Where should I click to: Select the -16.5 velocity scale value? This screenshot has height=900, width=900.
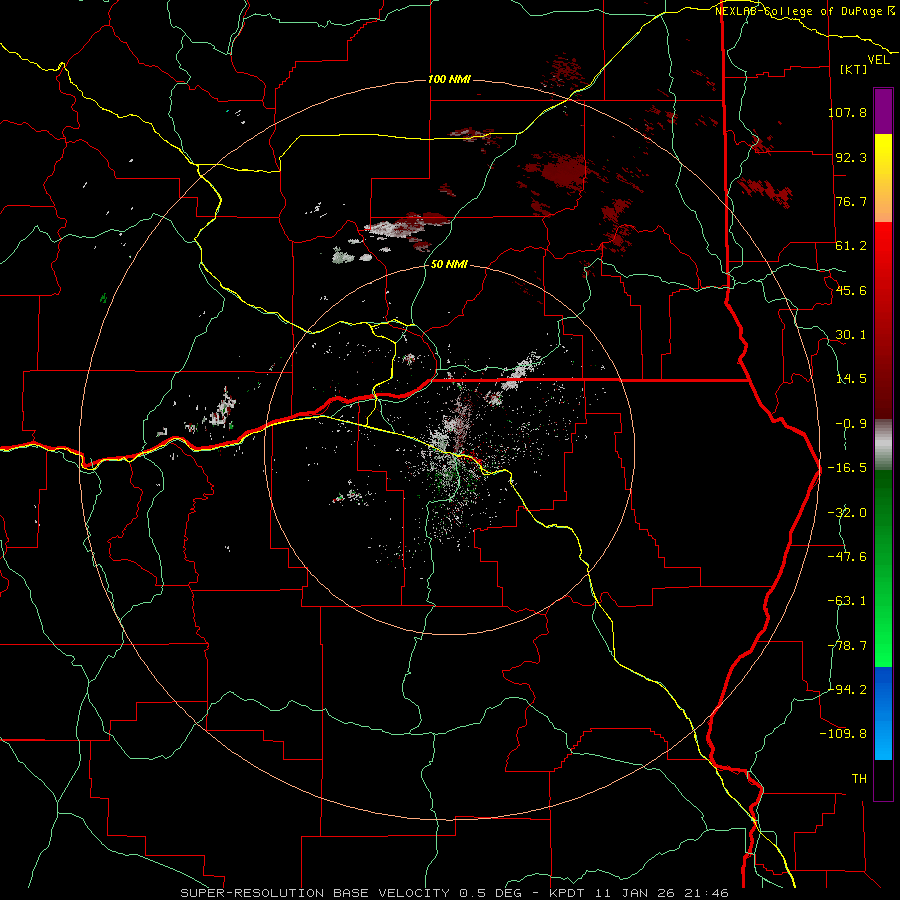click(847, 468)
